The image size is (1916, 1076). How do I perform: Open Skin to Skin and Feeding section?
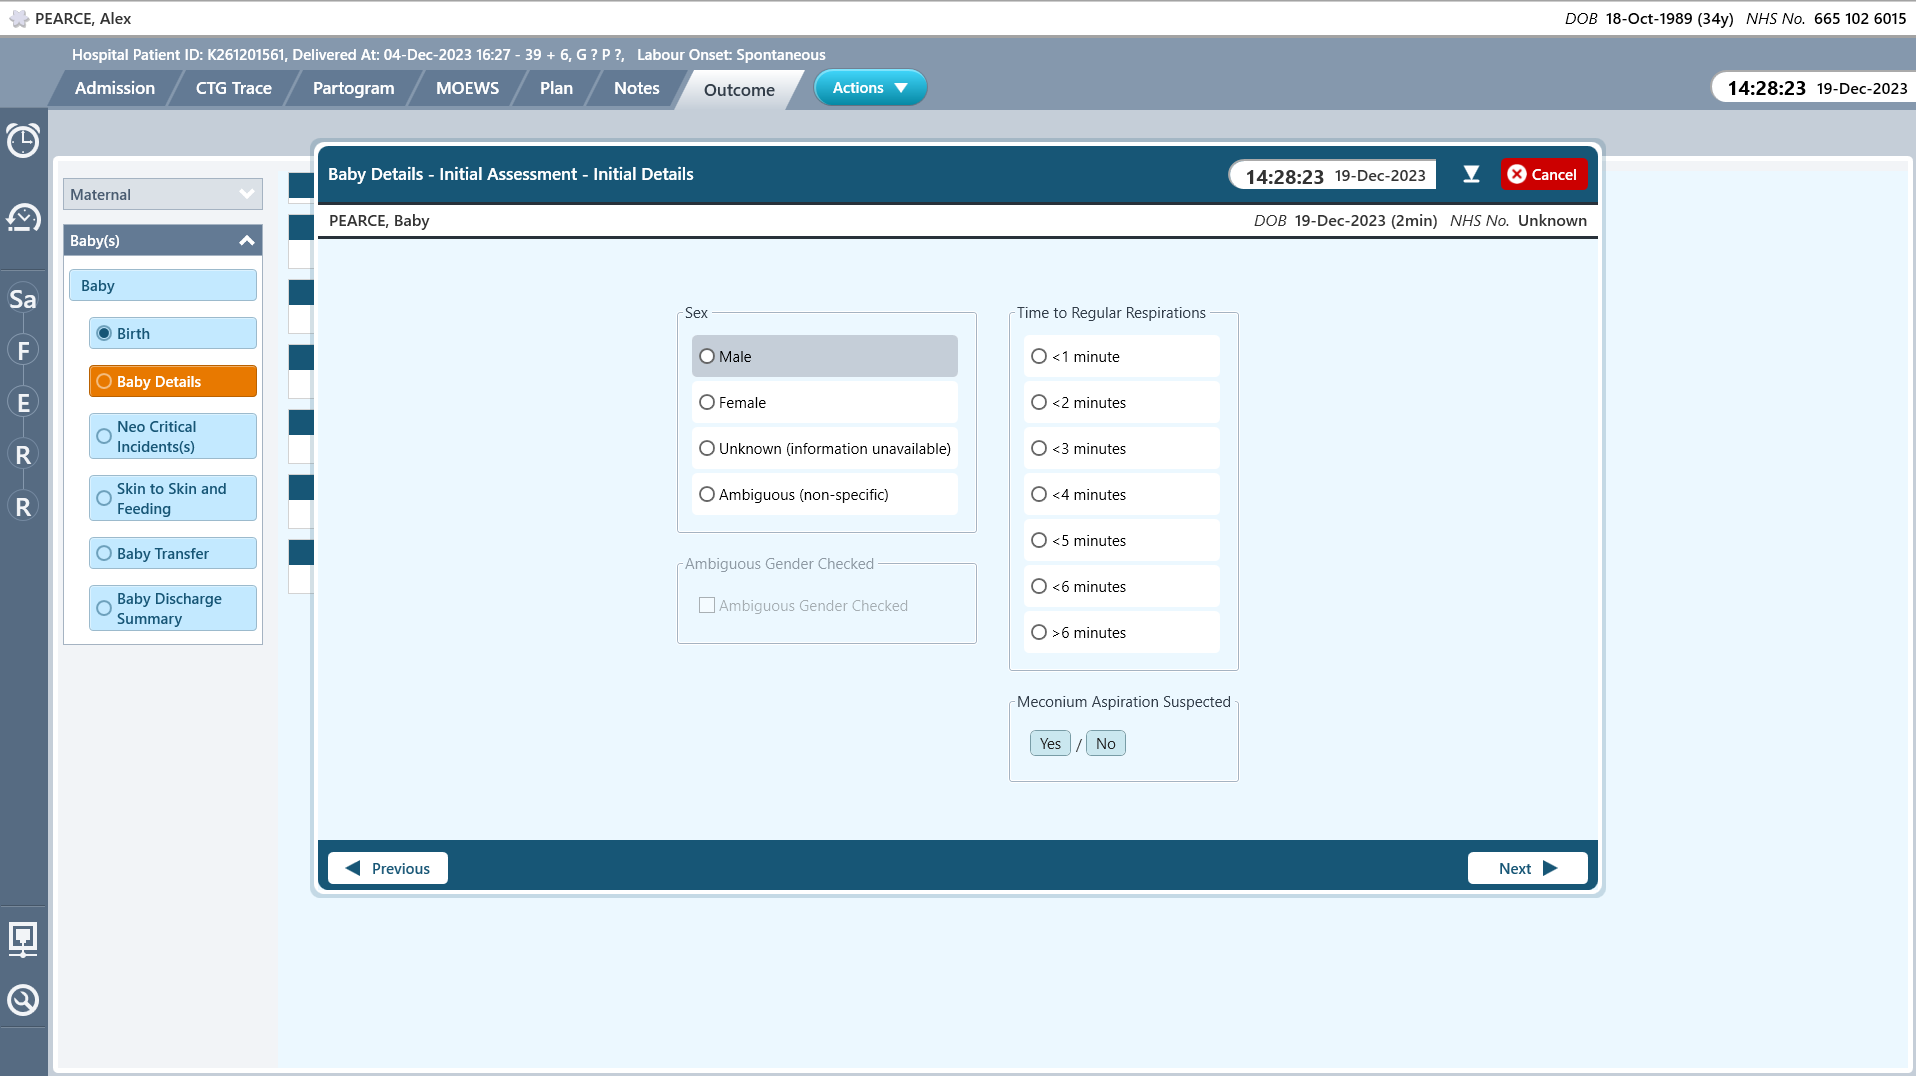click(173, 498)
